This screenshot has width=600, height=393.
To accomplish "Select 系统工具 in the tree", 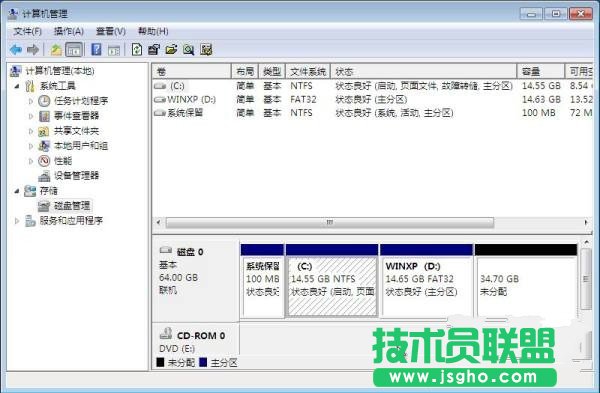I will pyautogui.click(x=57, y=86).
